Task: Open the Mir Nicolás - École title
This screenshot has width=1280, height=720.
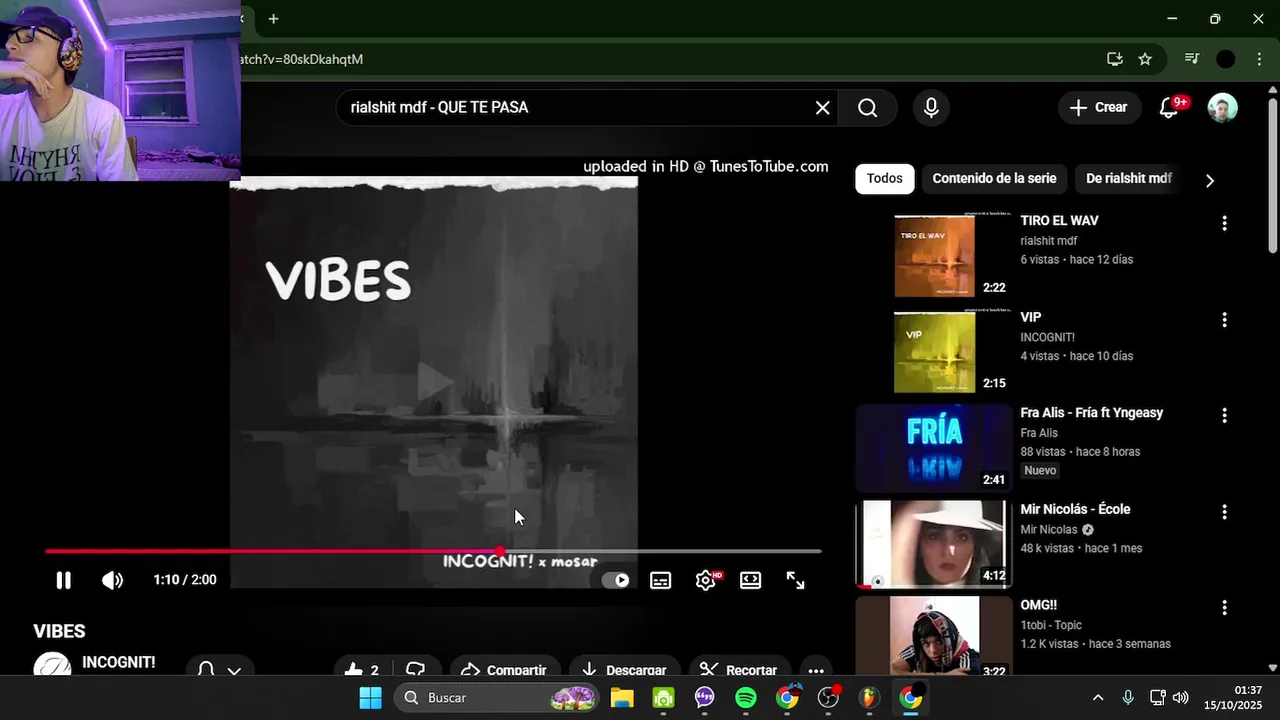Action: point(1075,509)
